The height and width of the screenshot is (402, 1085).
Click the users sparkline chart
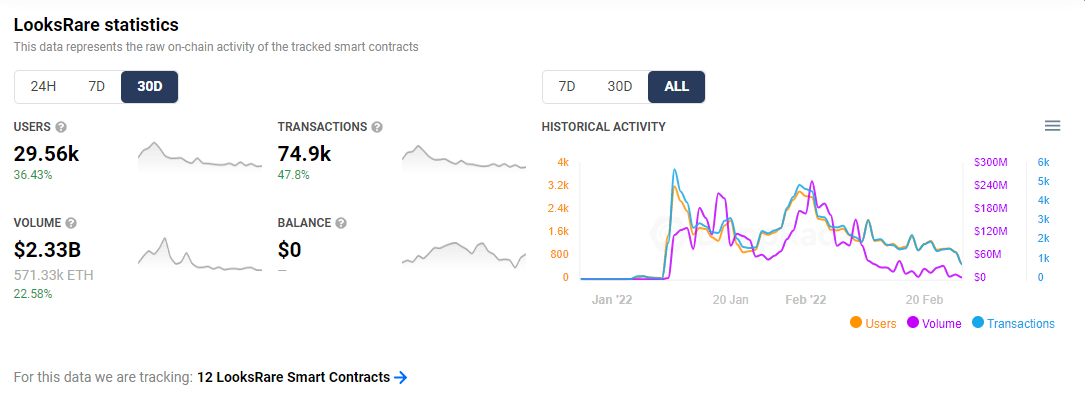click(x=198, y=157)
